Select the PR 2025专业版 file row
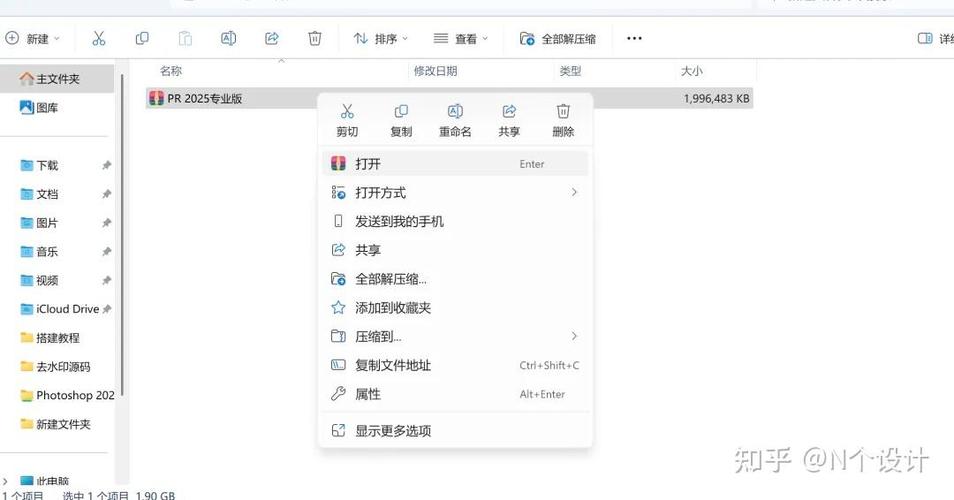 pyautogui.click(x=449, y=99)
